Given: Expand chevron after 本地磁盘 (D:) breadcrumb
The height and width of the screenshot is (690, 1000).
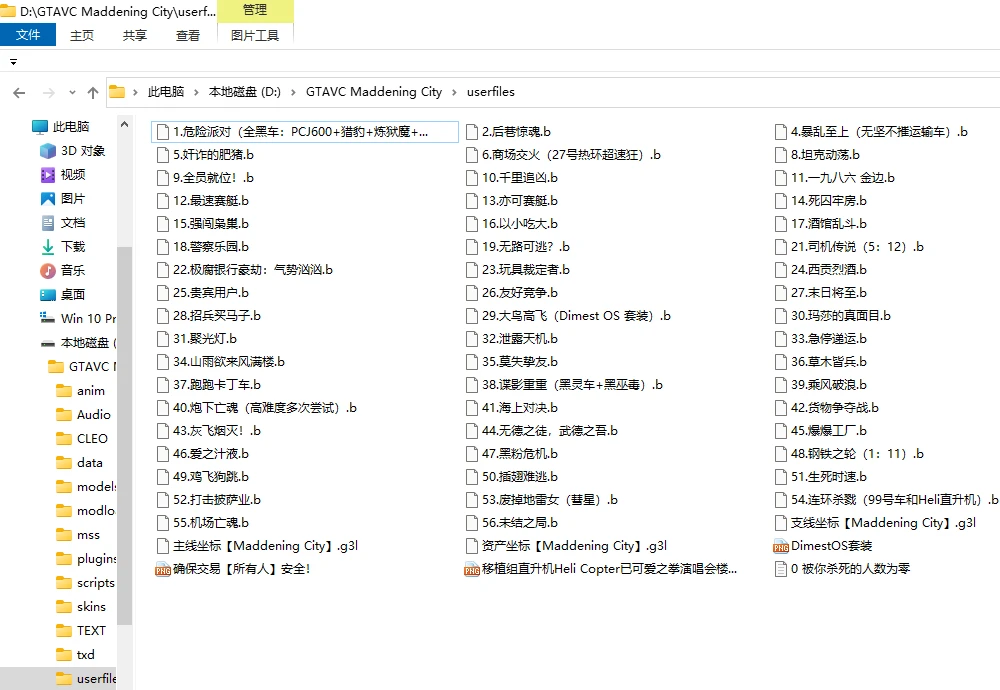Looking at the screenshot, I should [x=293, y=92].
